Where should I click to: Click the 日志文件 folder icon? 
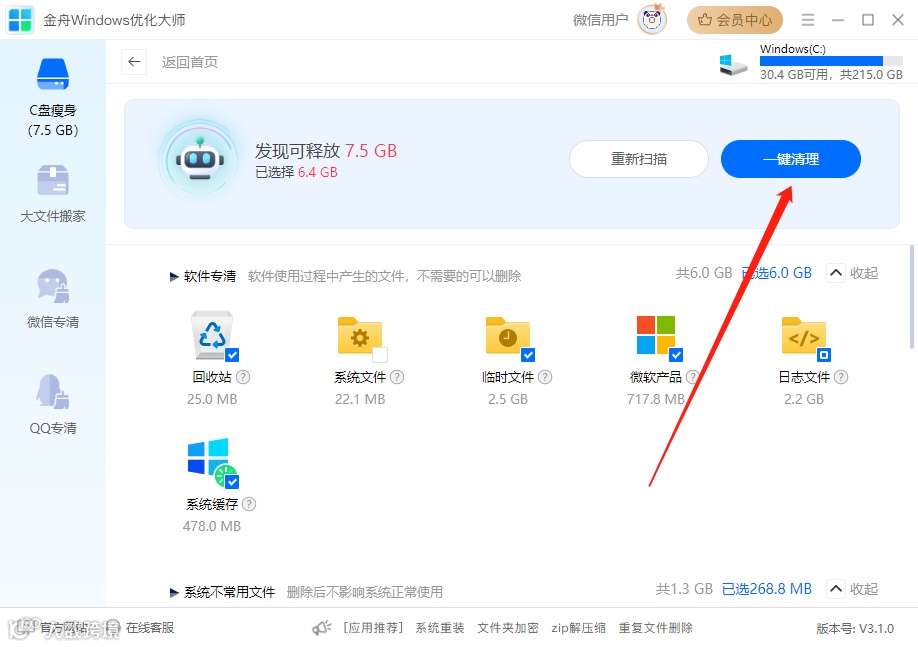coord(804,336)
